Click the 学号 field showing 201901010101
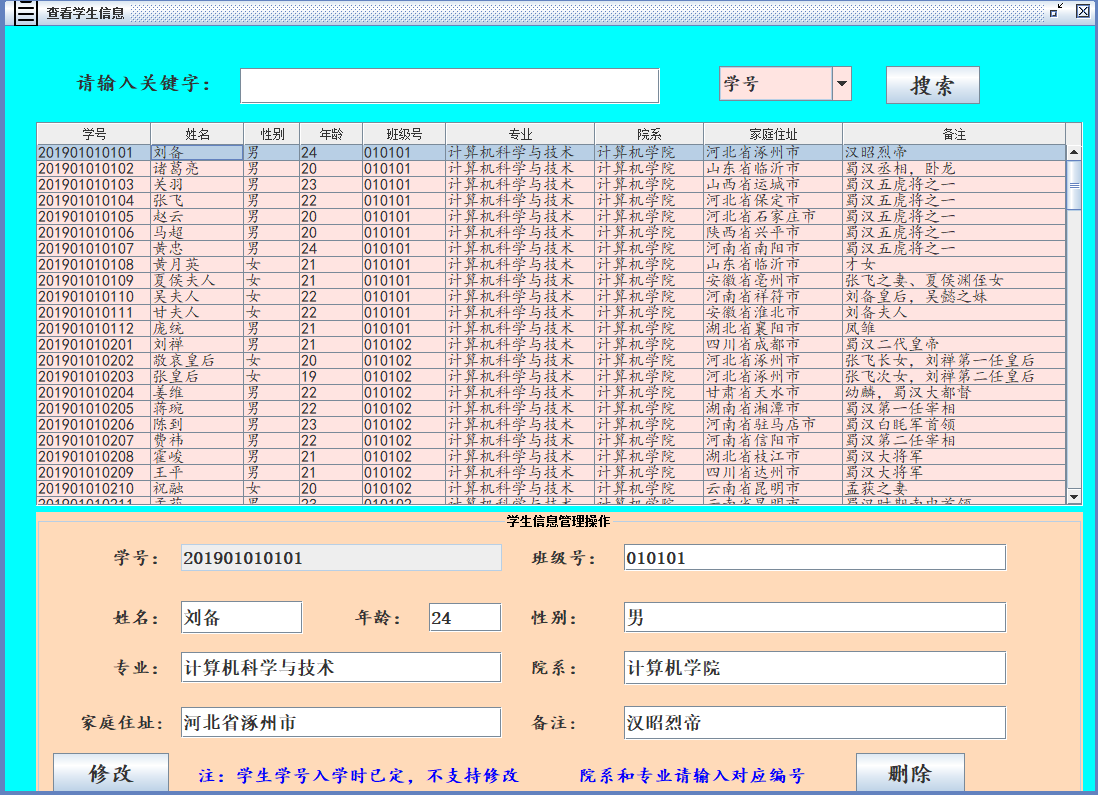 coord(341,558)
